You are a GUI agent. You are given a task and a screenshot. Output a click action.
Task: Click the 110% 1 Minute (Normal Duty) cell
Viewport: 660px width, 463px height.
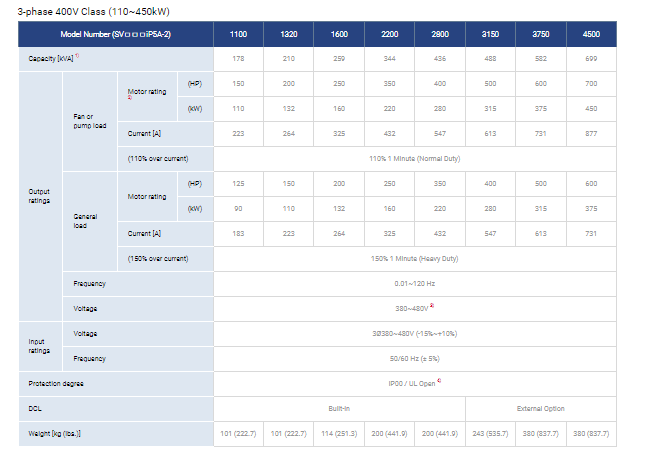coord(414,158)
